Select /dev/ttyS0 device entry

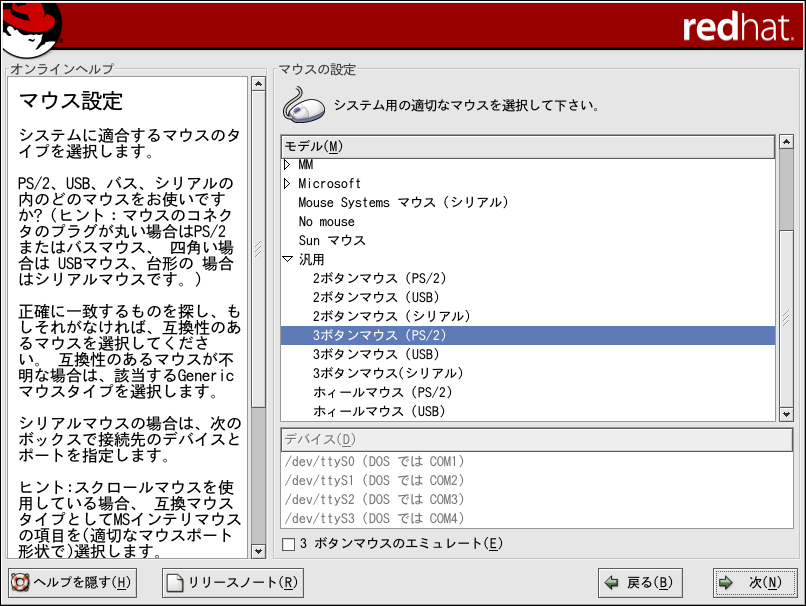[375, 462]
